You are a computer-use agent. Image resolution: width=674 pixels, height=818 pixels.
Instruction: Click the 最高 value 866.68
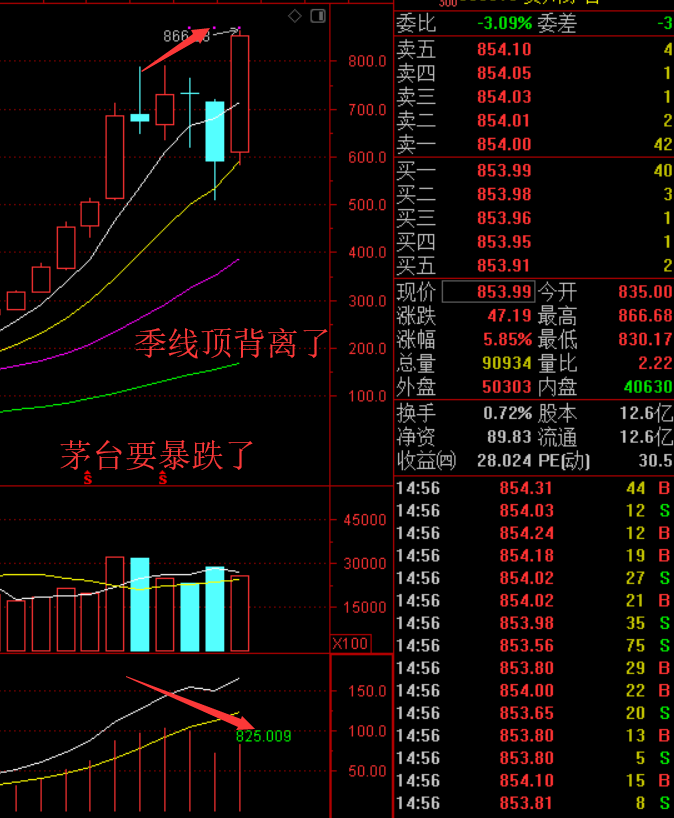pos(645,316)
